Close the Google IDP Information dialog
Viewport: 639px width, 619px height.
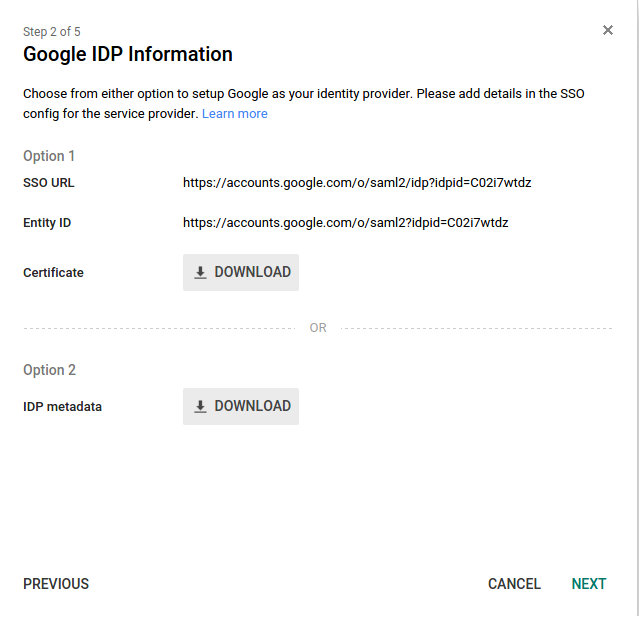pos(608,30)
